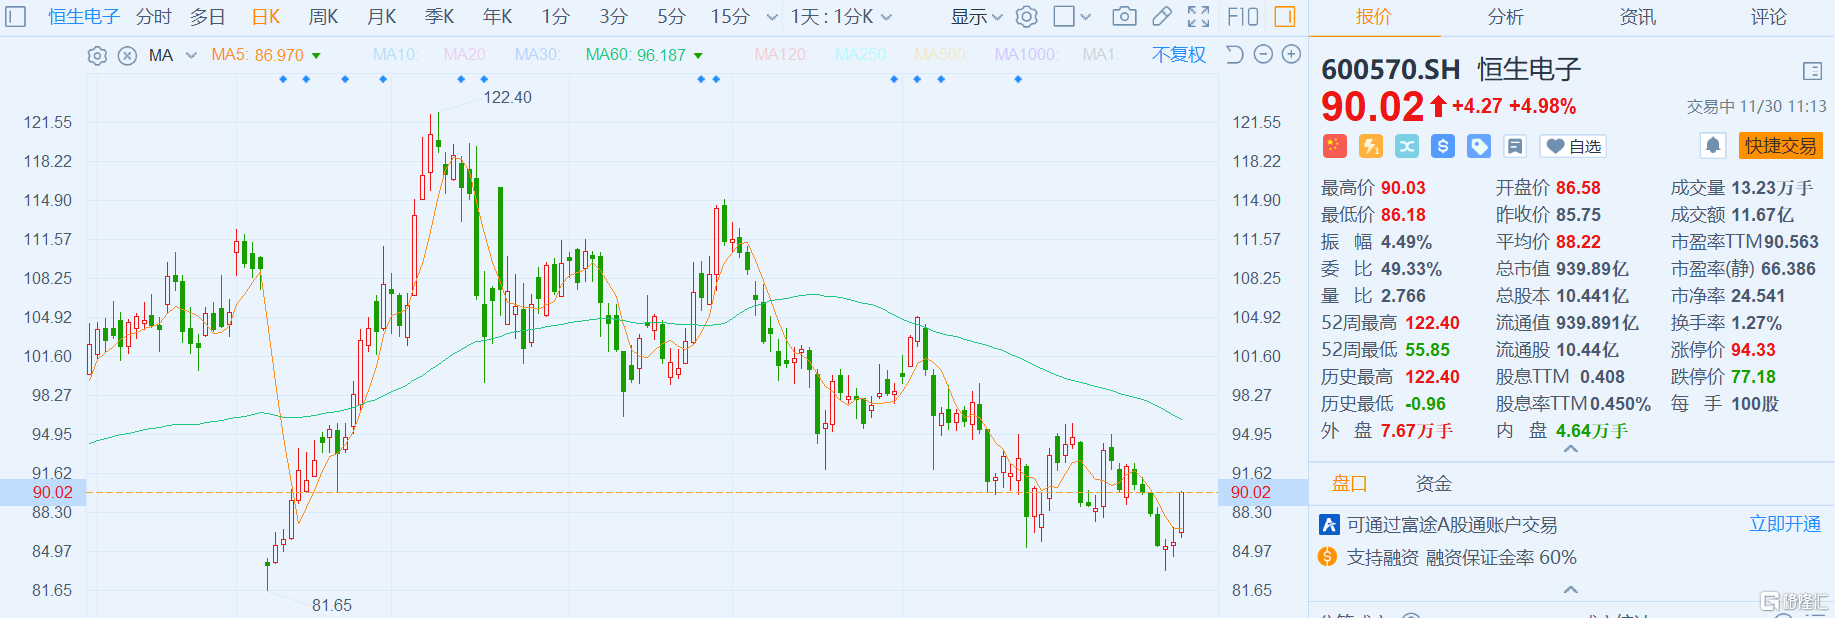1835x618 pixels.
Task: Toggle MA1000 moving average line
Action: [x=1026, y=54]
